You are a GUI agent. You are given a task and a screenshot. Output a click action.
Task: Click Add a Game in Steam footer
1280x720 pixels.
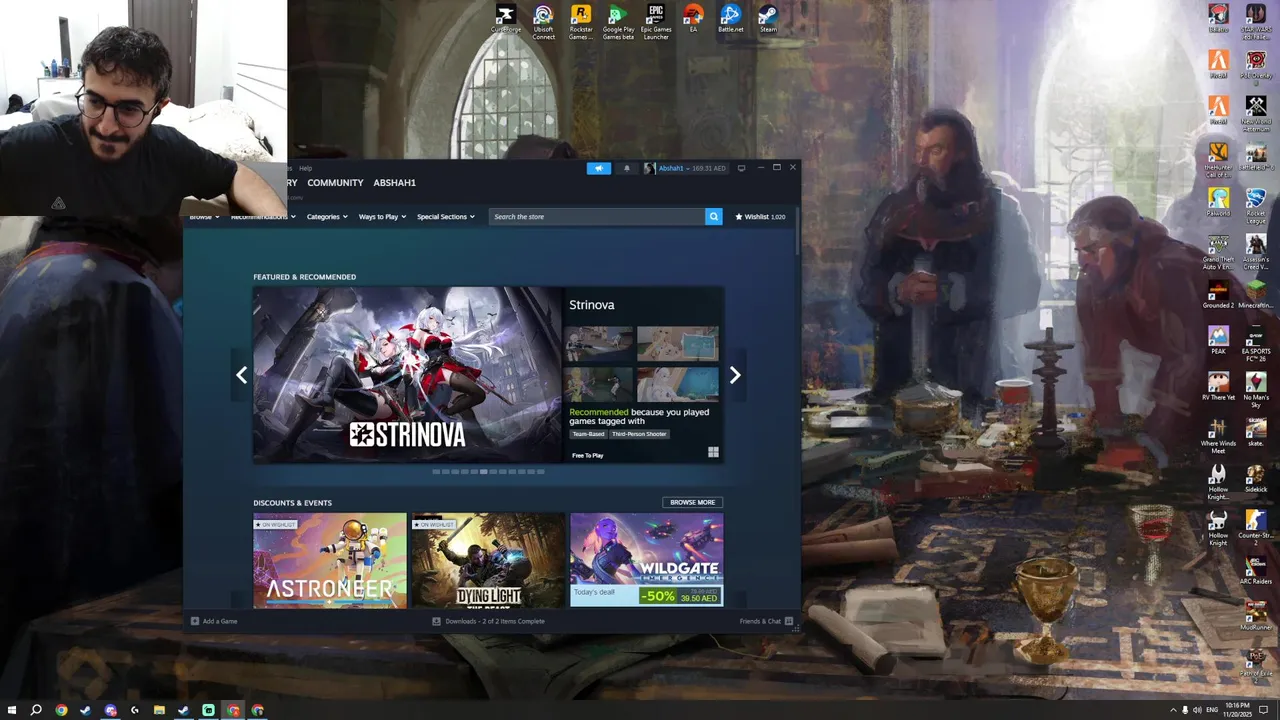pos(214,621)
